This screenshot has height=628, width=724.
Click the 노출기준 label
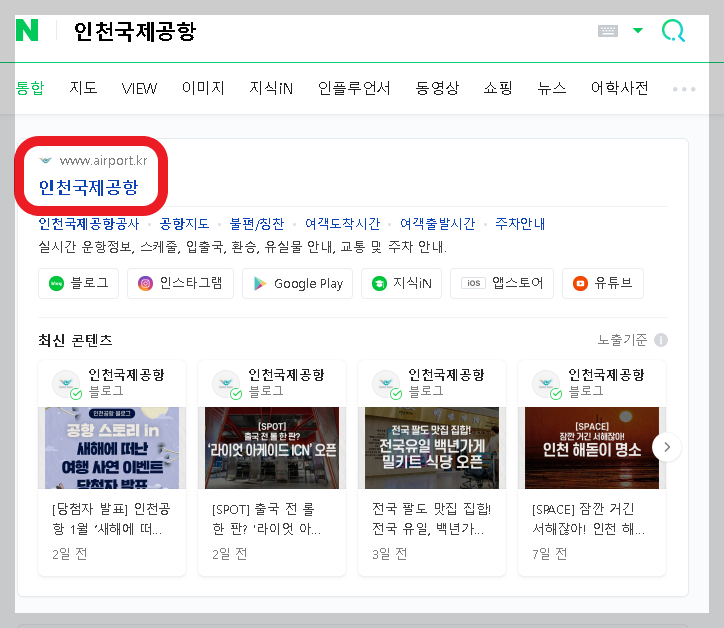(x=622, y=340)
